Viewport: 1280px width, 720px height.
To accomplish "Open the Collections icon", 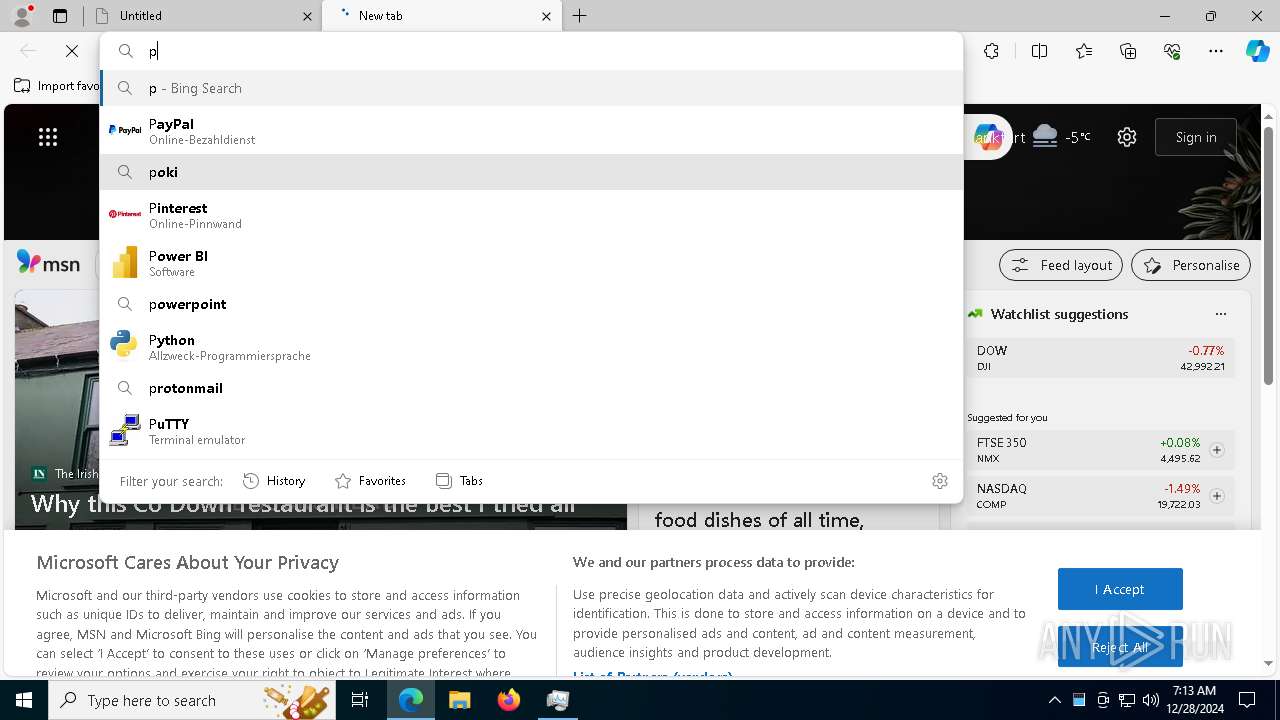I will [x=1128, y=51].
